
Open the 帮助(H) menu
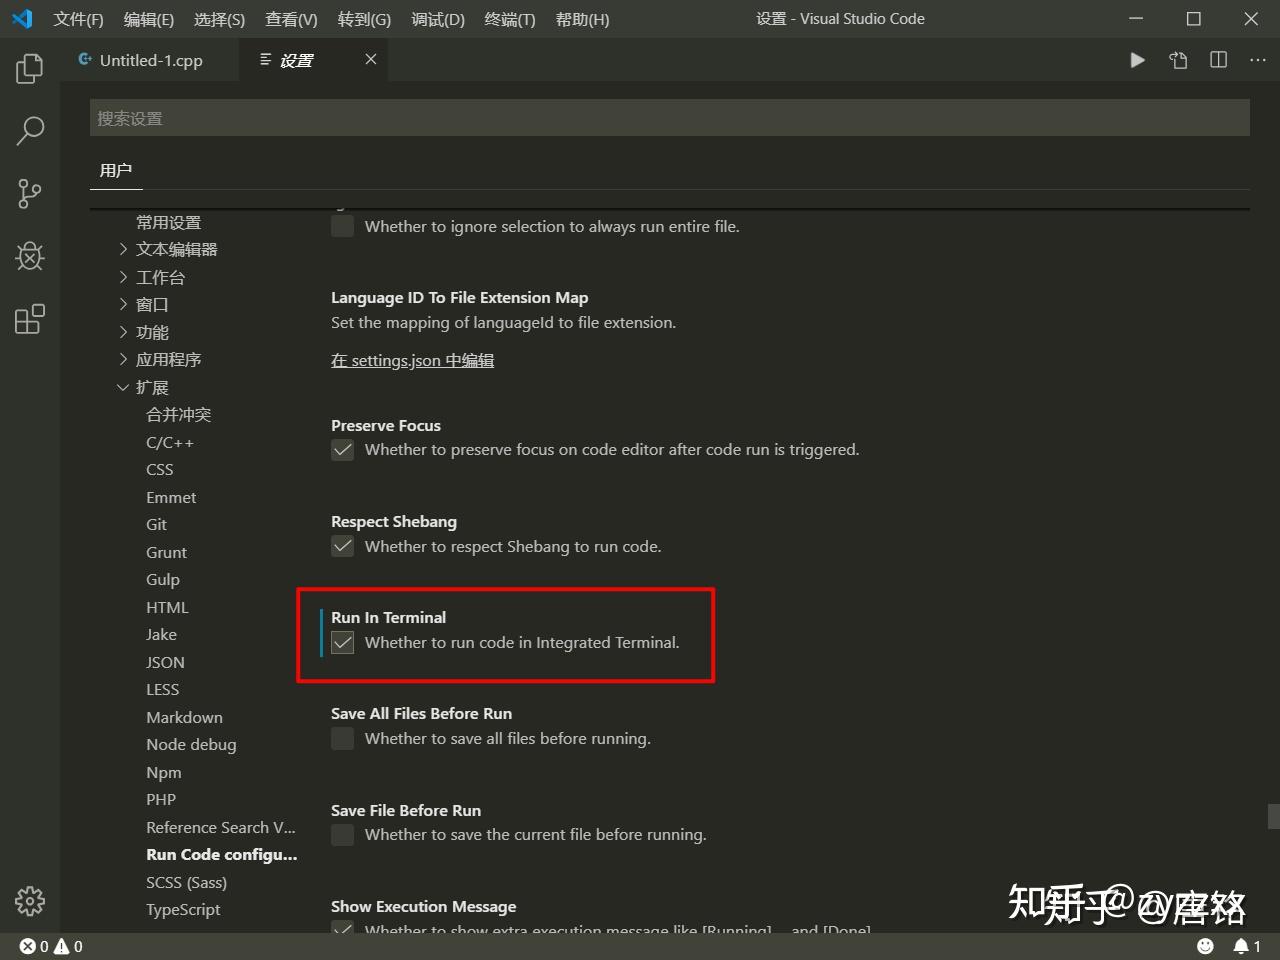[x=582, y=19]
